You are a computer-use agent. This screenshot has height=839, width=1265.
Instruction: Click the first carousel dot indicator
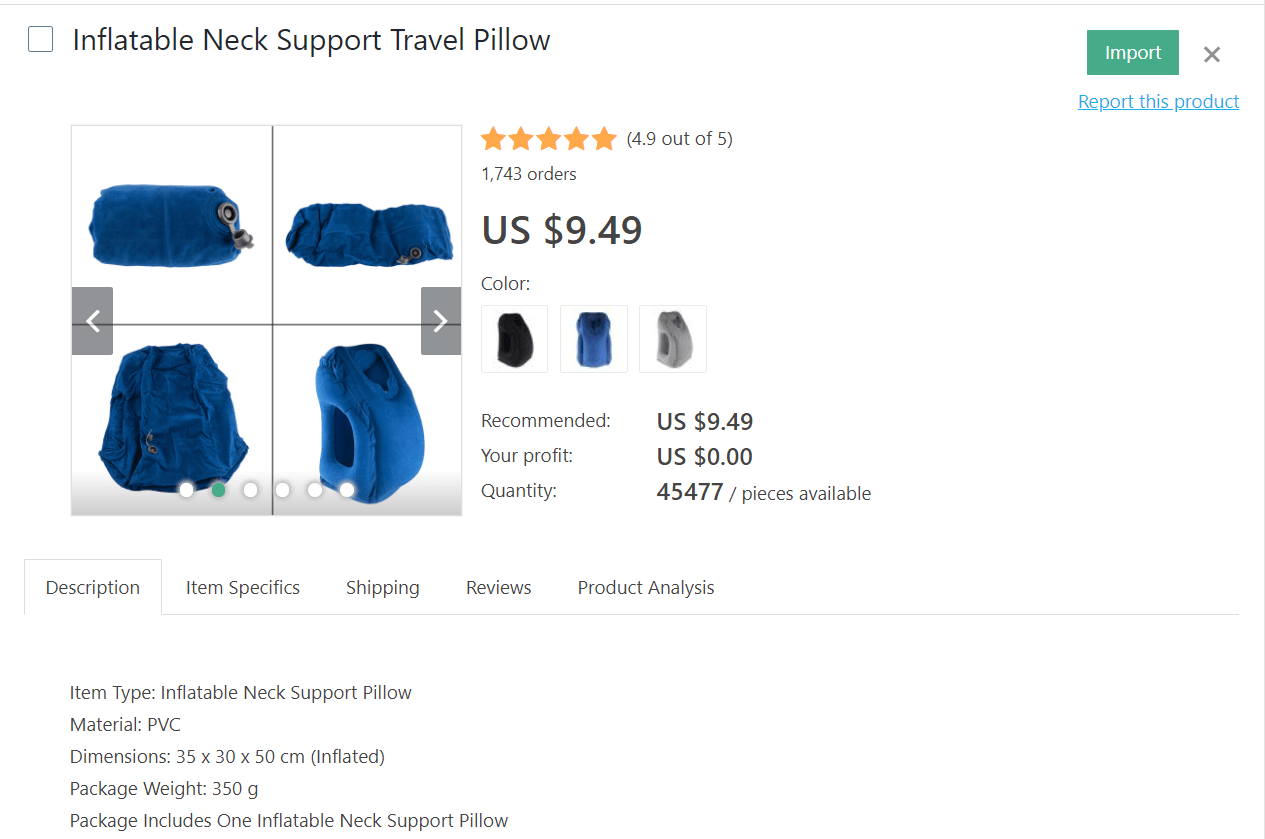(x=186, y=489)
